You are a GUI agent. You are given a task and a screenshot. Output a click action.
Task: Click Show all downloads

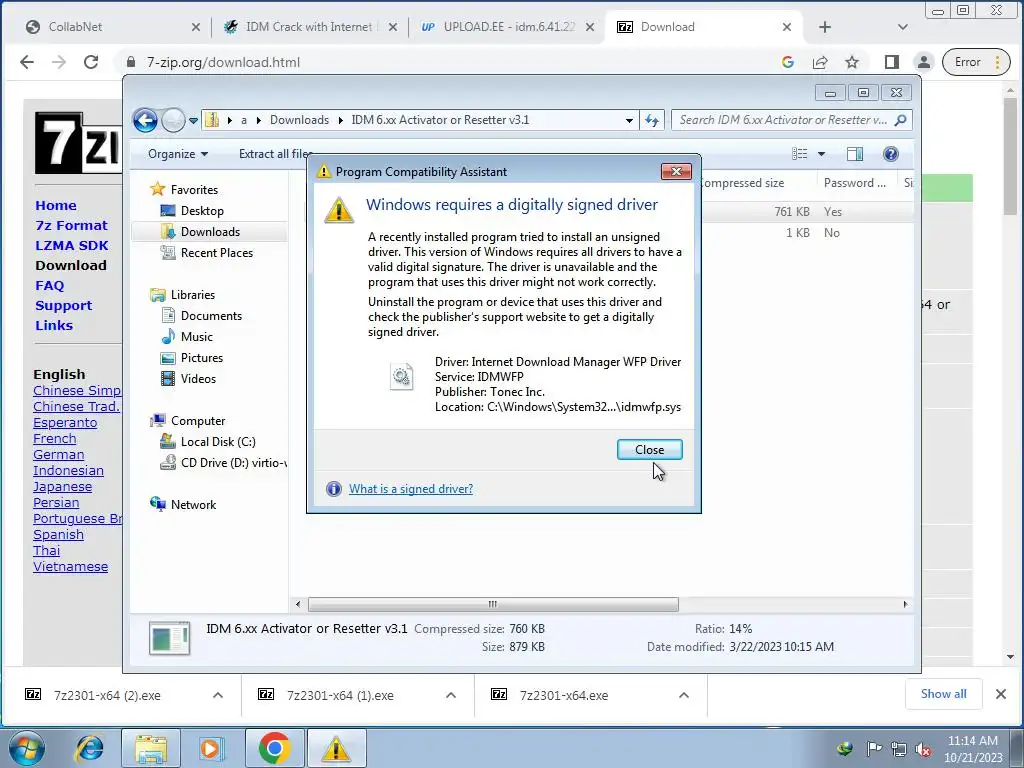[943, 694]
